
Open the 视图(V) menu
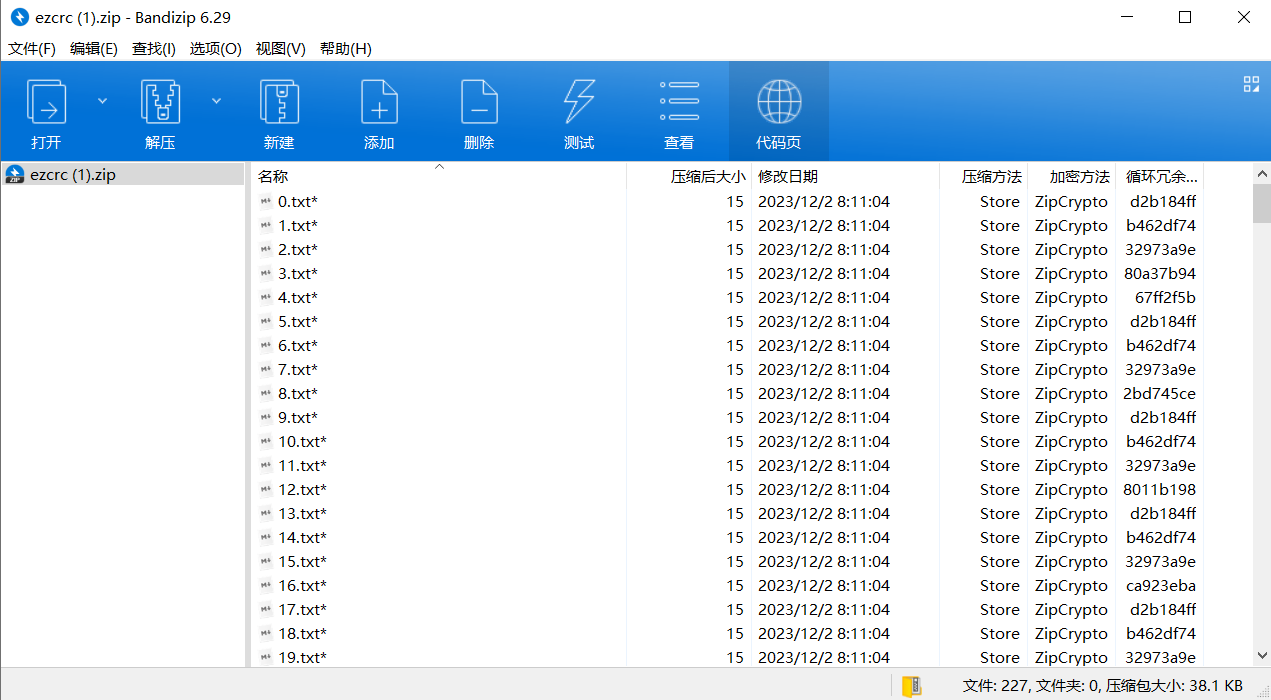coord(281,48)
